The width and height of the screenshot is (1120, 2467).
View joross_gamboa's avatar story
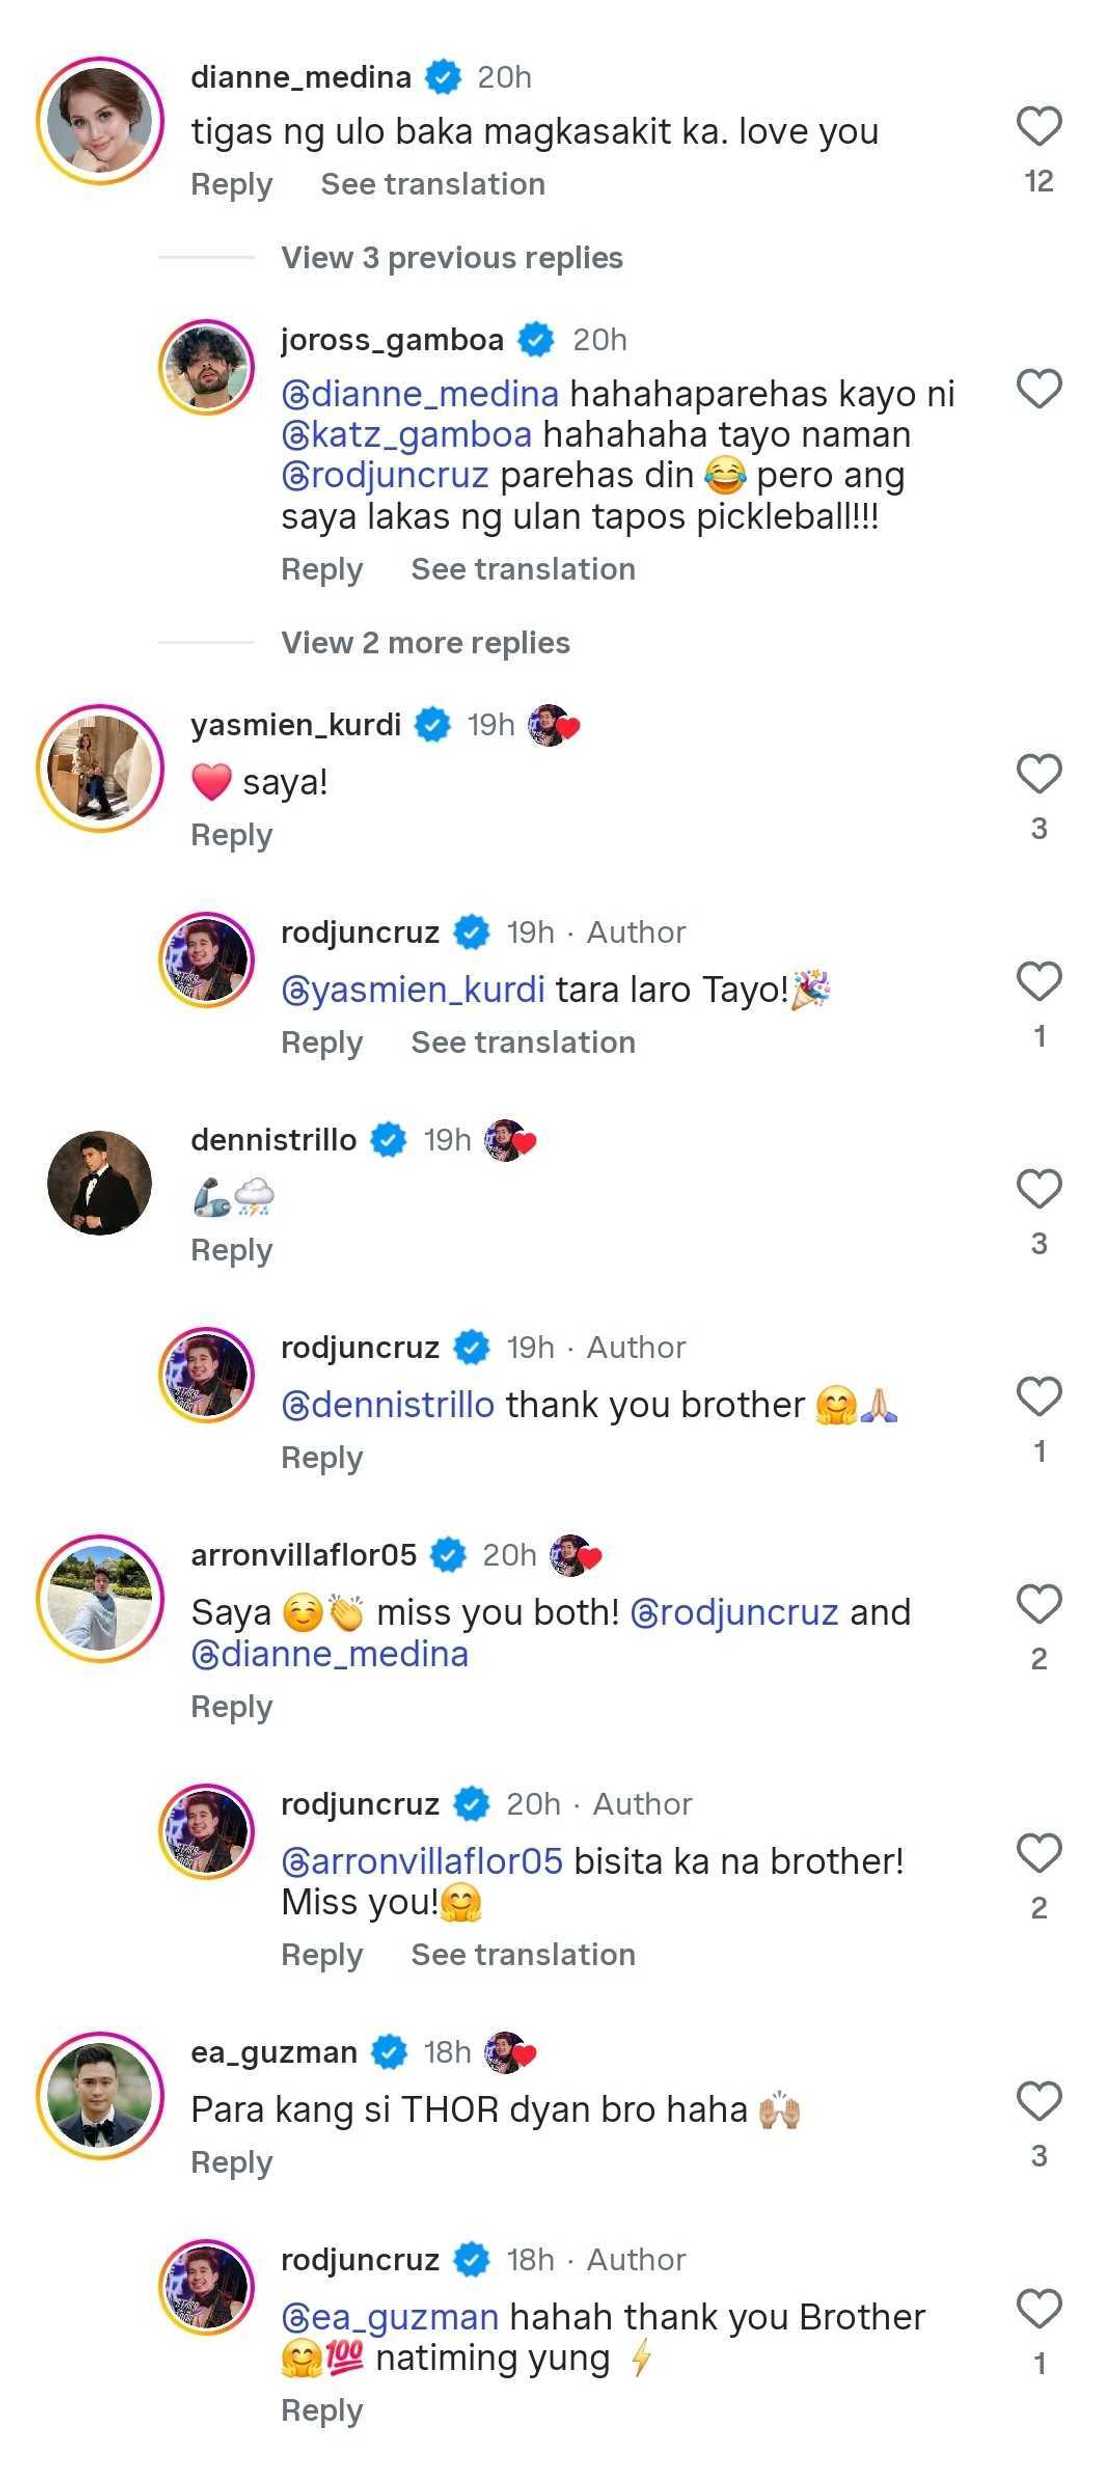click(207, 367)
